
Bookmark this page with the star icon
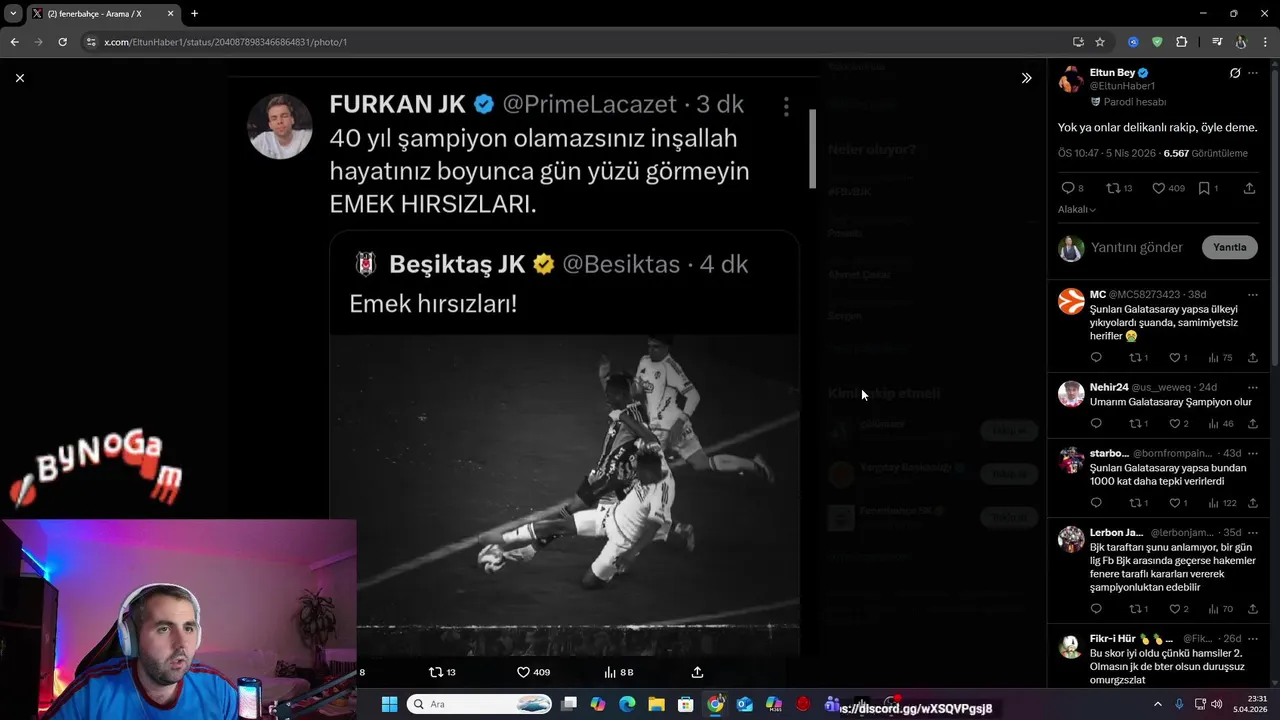coord(1100,42)
